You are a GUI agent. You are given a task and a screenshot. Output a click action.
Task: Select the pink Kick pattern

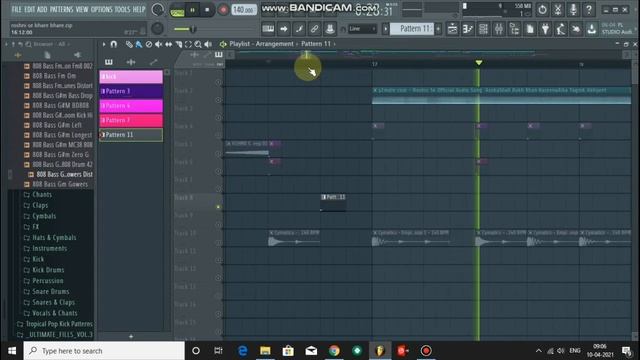pyautogui.click(x=131, y=77)
